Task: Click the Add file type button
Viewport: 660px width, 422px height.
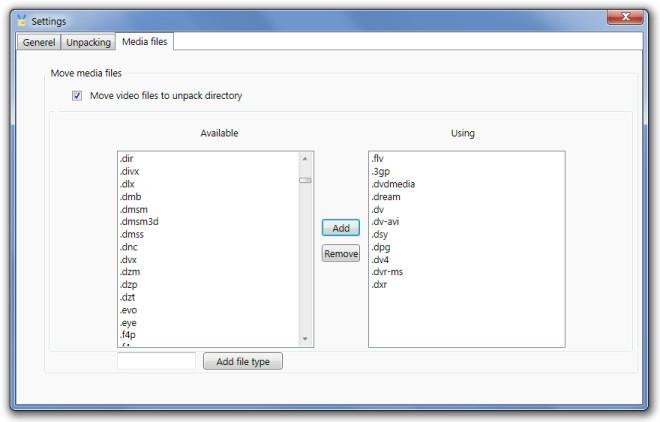Action: 243,362
